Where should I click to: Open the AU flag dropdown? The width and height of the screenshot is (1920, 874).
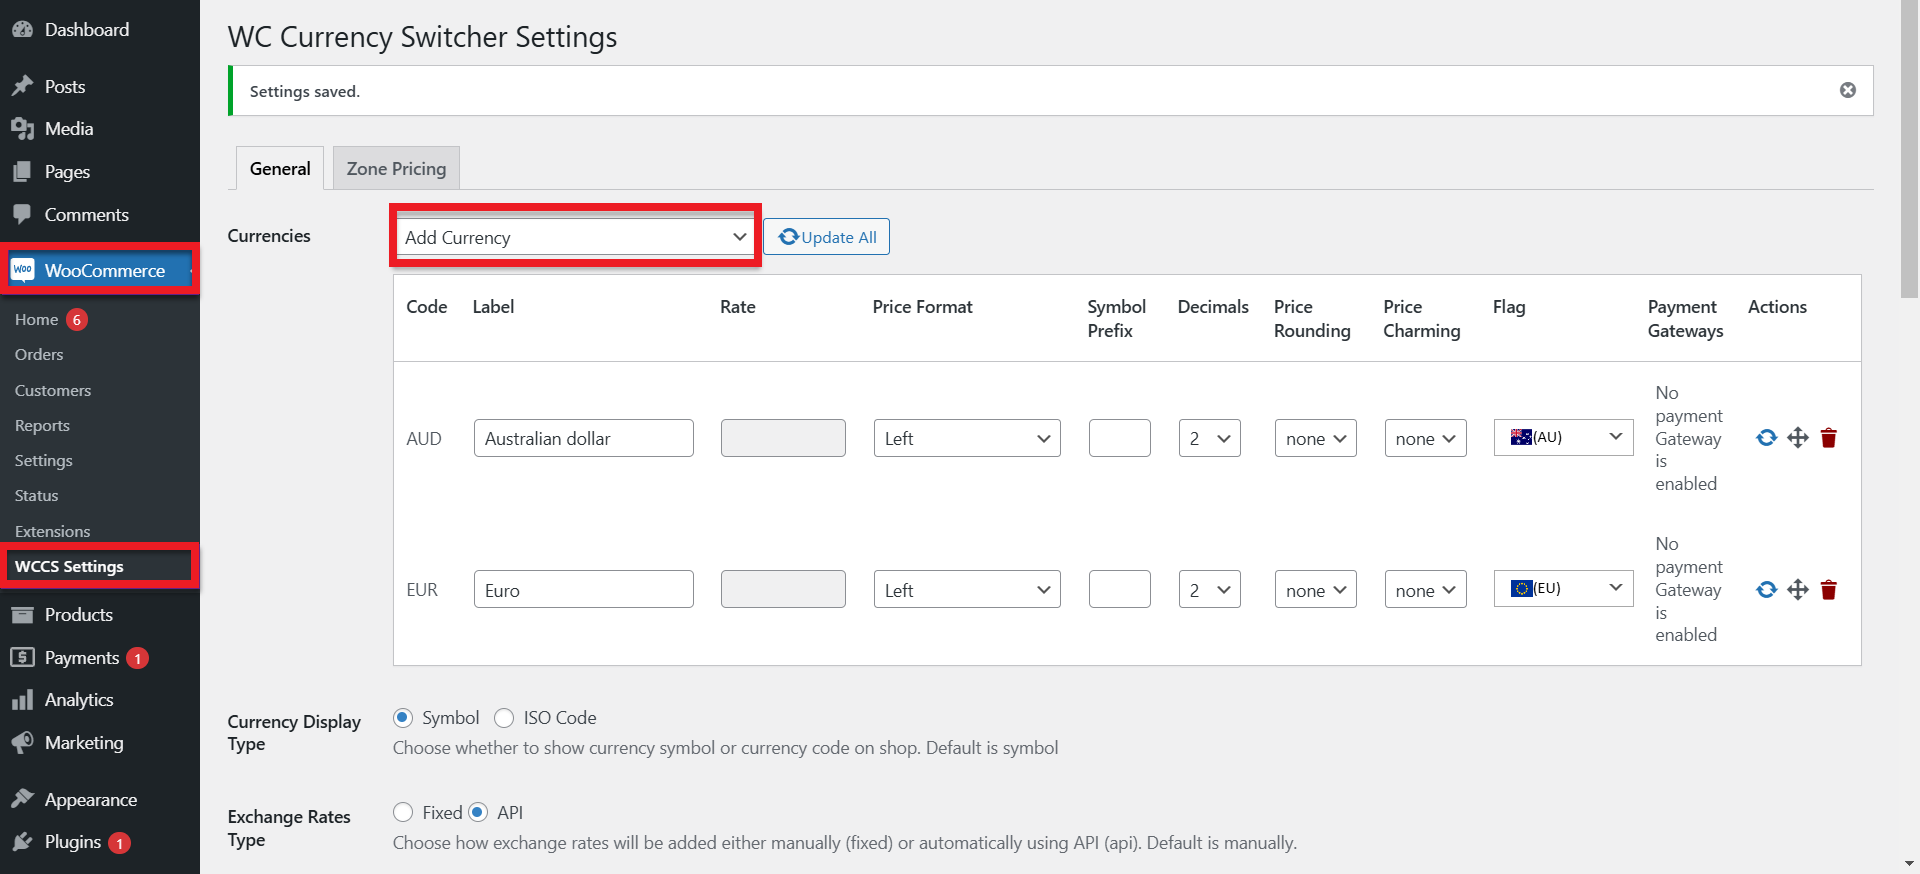pyautogui.click(x=1564, y=437)
